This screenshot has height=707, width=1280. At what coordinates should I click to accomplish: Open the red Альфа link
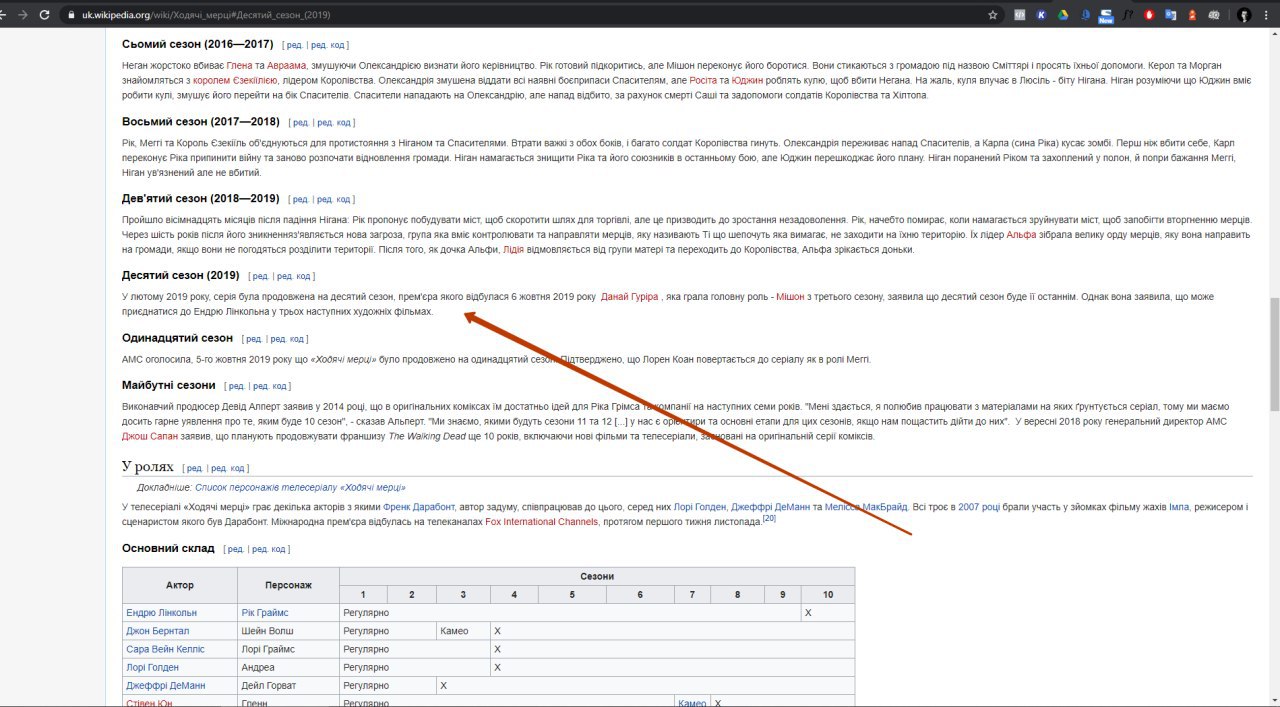point(1021,234)
